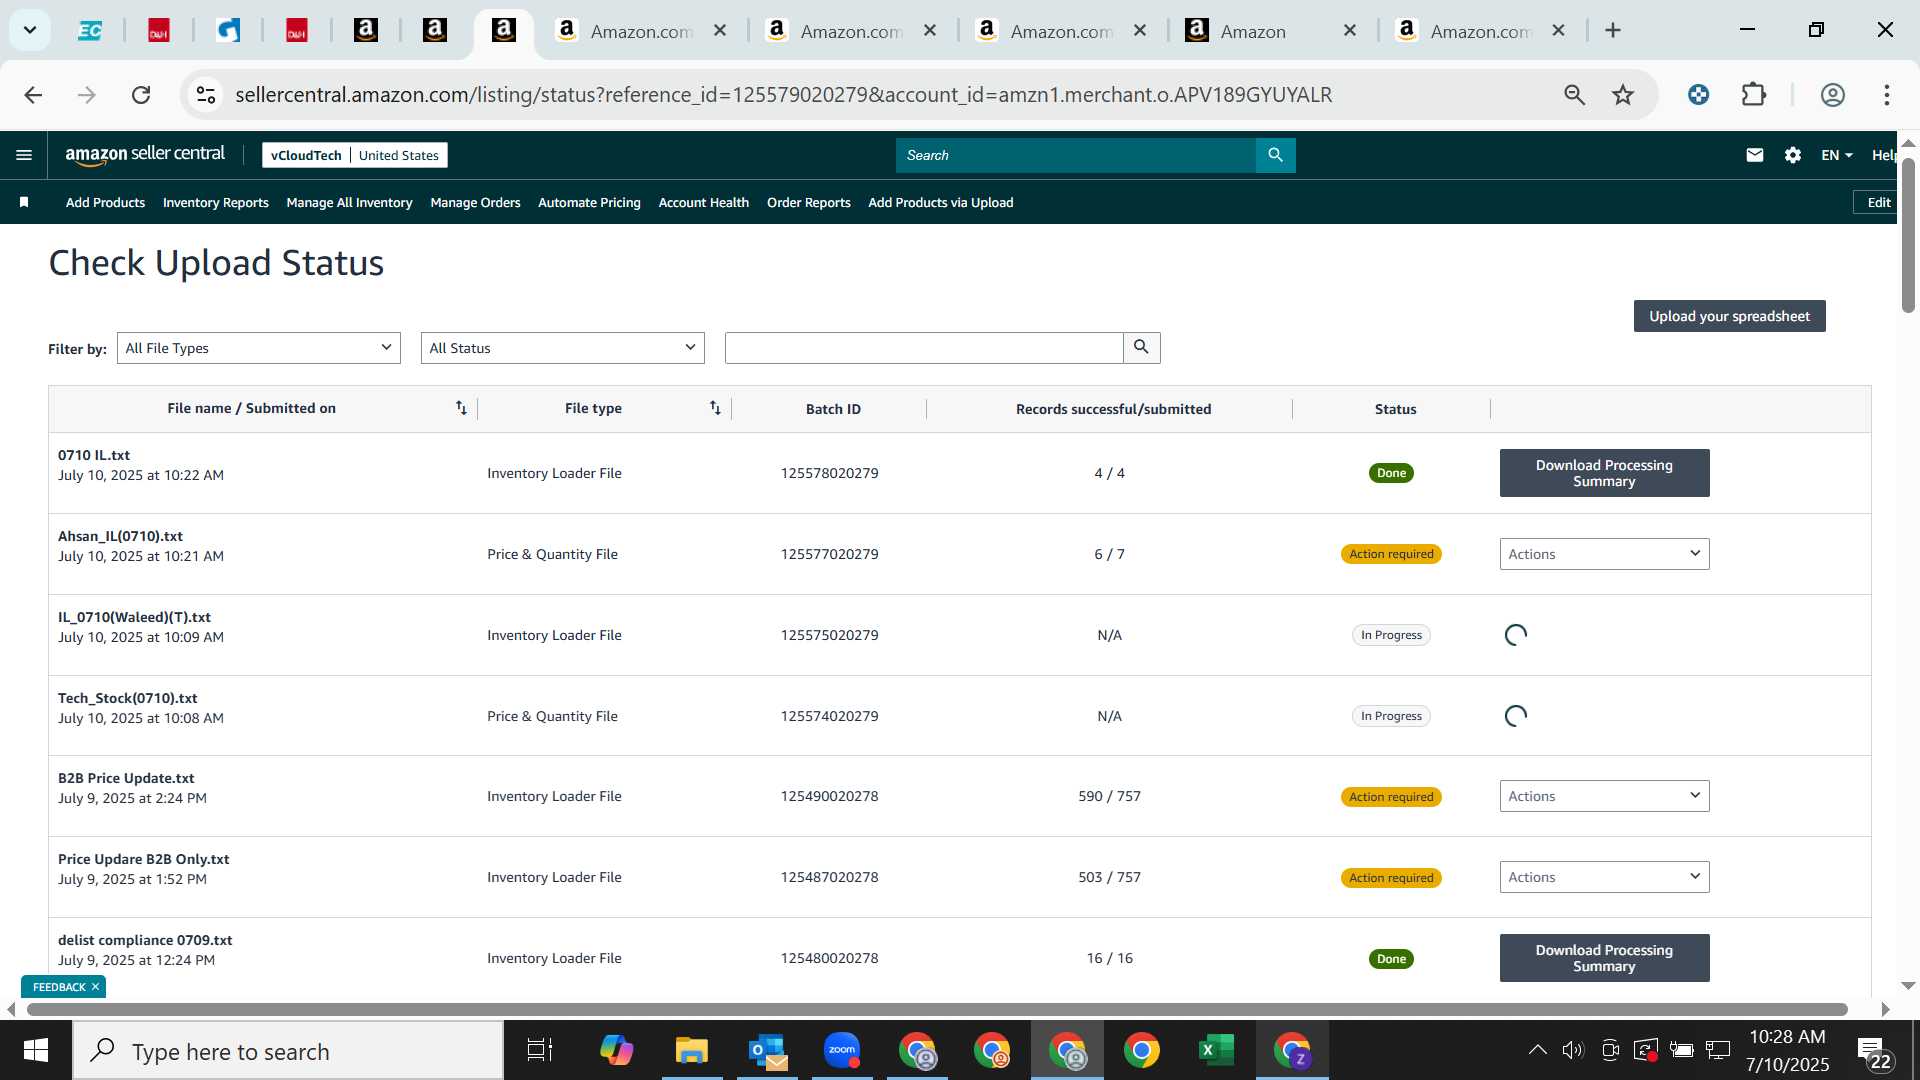
Task: Click the Action required badge for Ahsan_IL(0710).txt
Action: pyautogui.click(x=1391, y=554)
